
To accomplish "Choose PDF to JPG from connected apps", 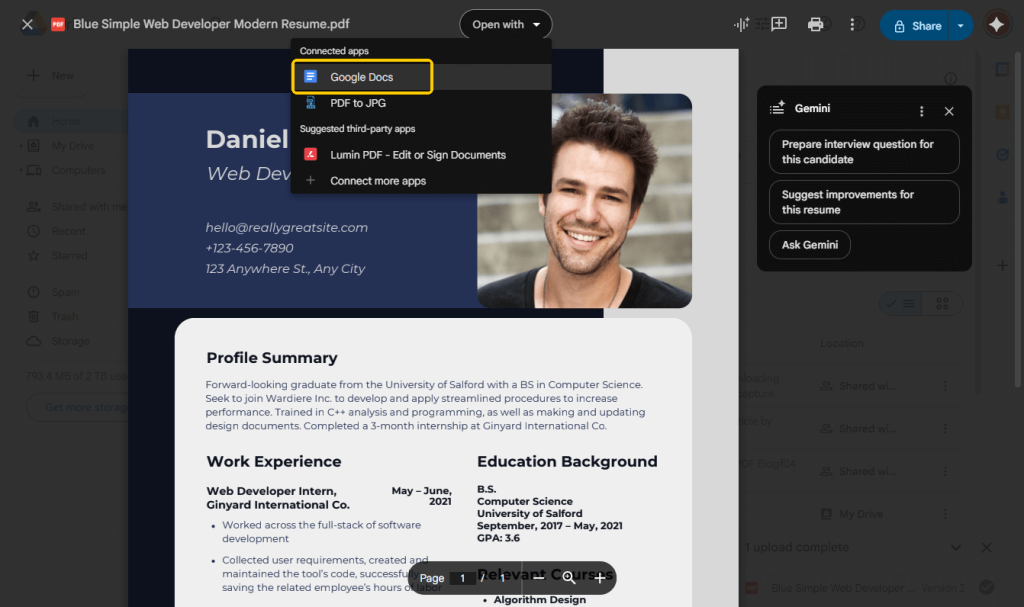I will tap(358, 103).
